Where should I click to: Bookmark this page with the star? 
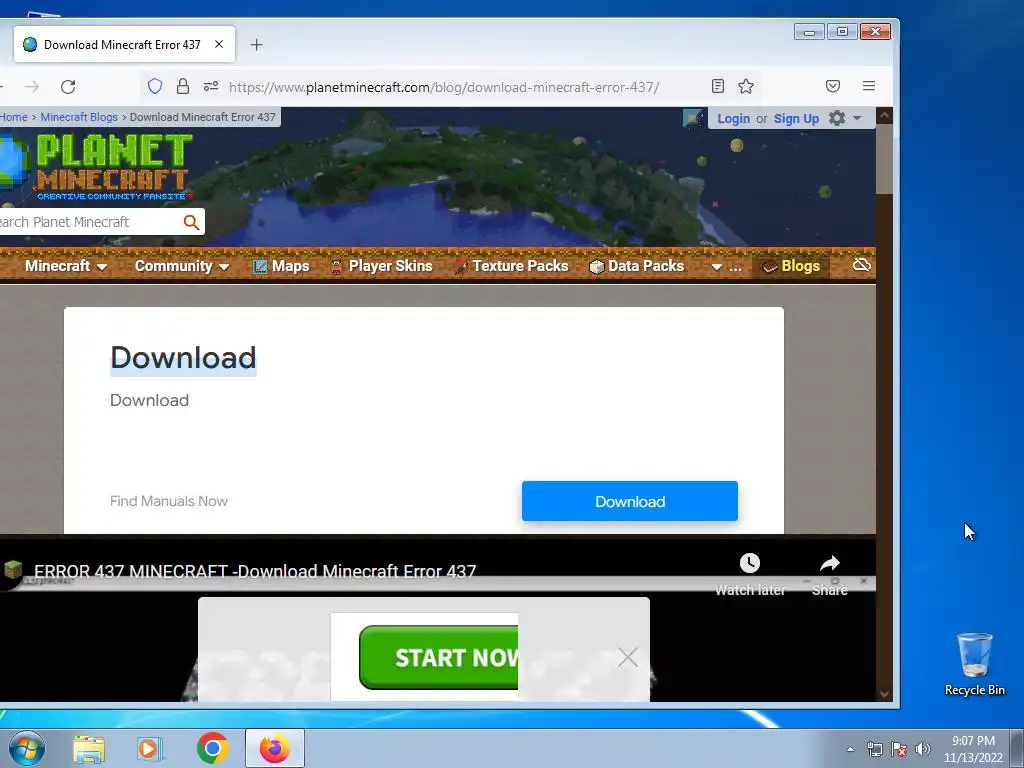746,86
